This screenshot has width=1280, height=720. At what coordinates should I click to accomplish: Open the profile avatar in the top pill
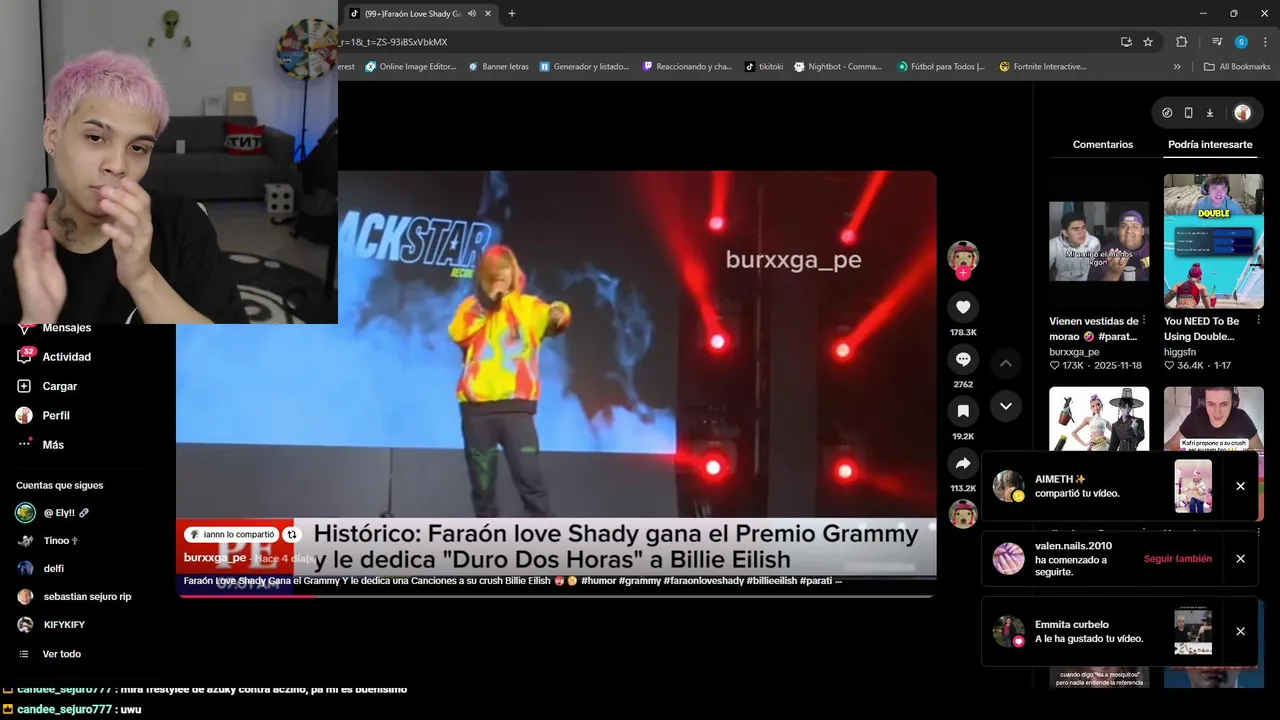[1242, 113]
